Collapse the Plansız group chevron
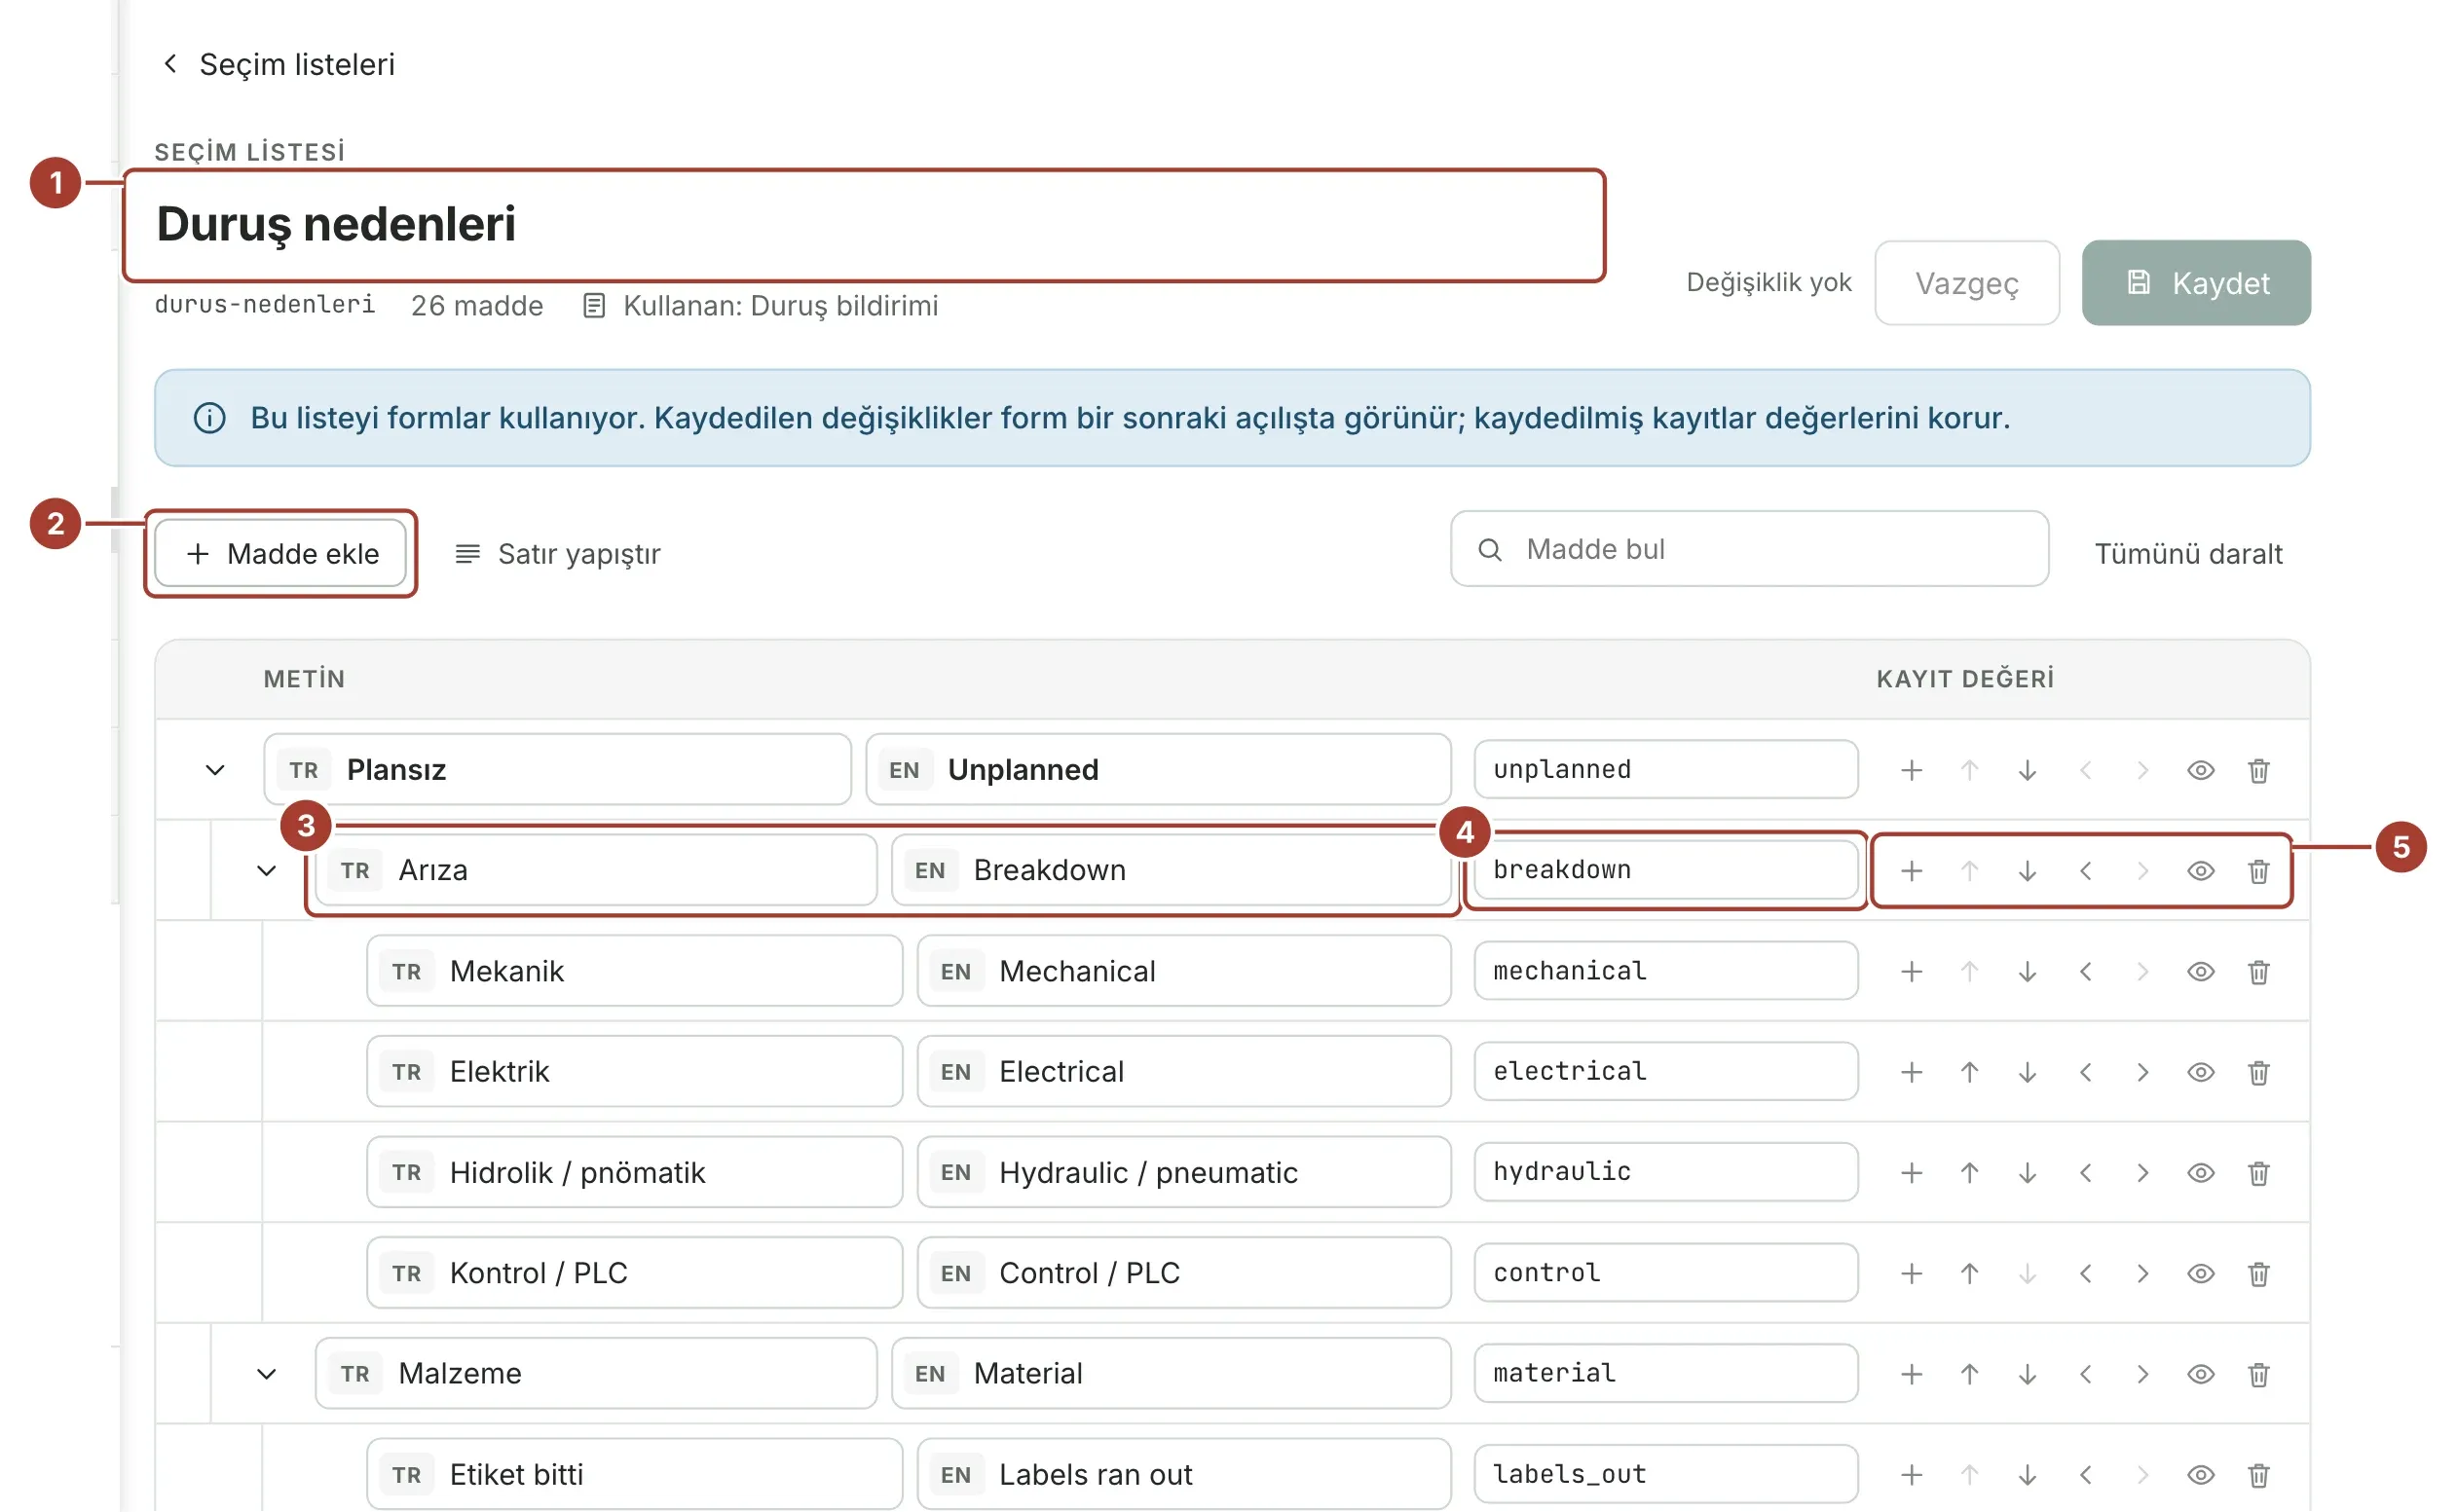The width and height of the screenshot is (2457, 1512). (x=215, y=770)
